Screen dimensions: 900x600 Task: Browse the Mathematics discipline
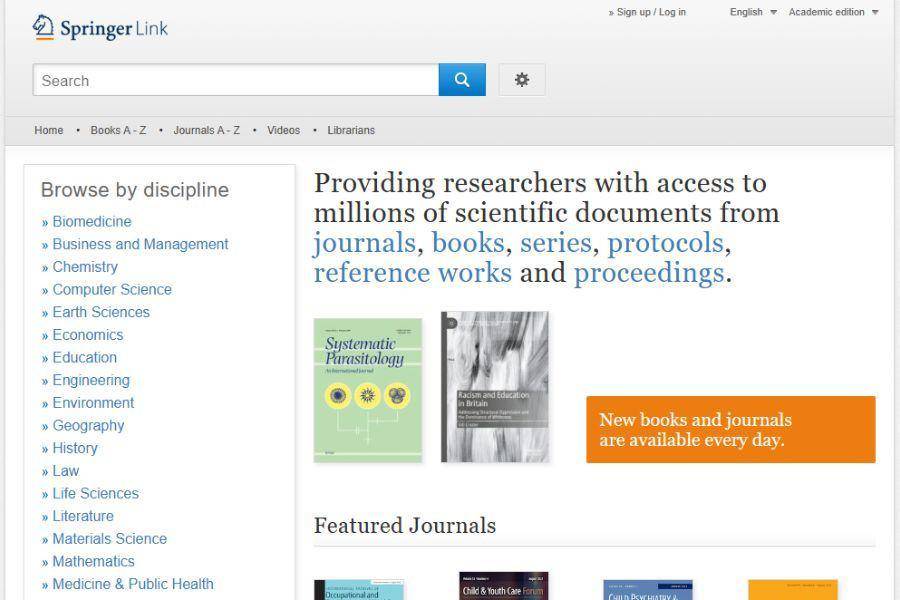click(x=94, y=562)
